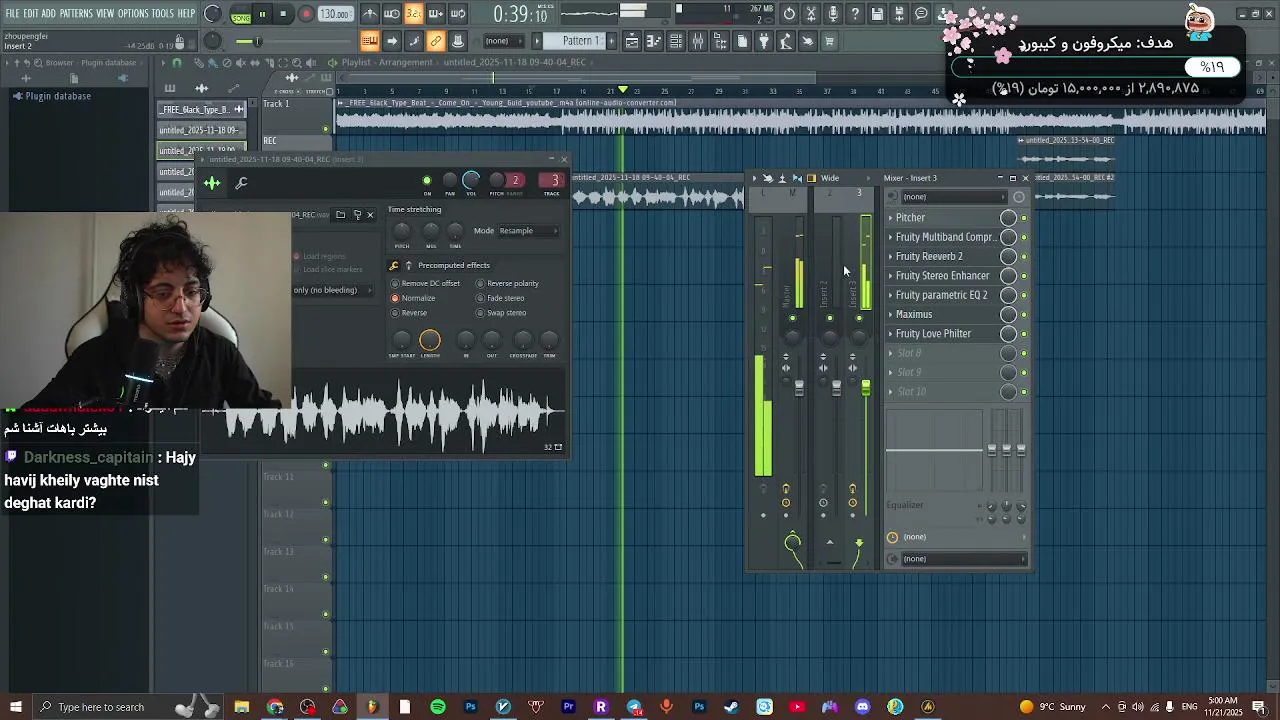1280x720 pixels.
Task: Open the piano roll toolbar icon
Action: (654, 41)
